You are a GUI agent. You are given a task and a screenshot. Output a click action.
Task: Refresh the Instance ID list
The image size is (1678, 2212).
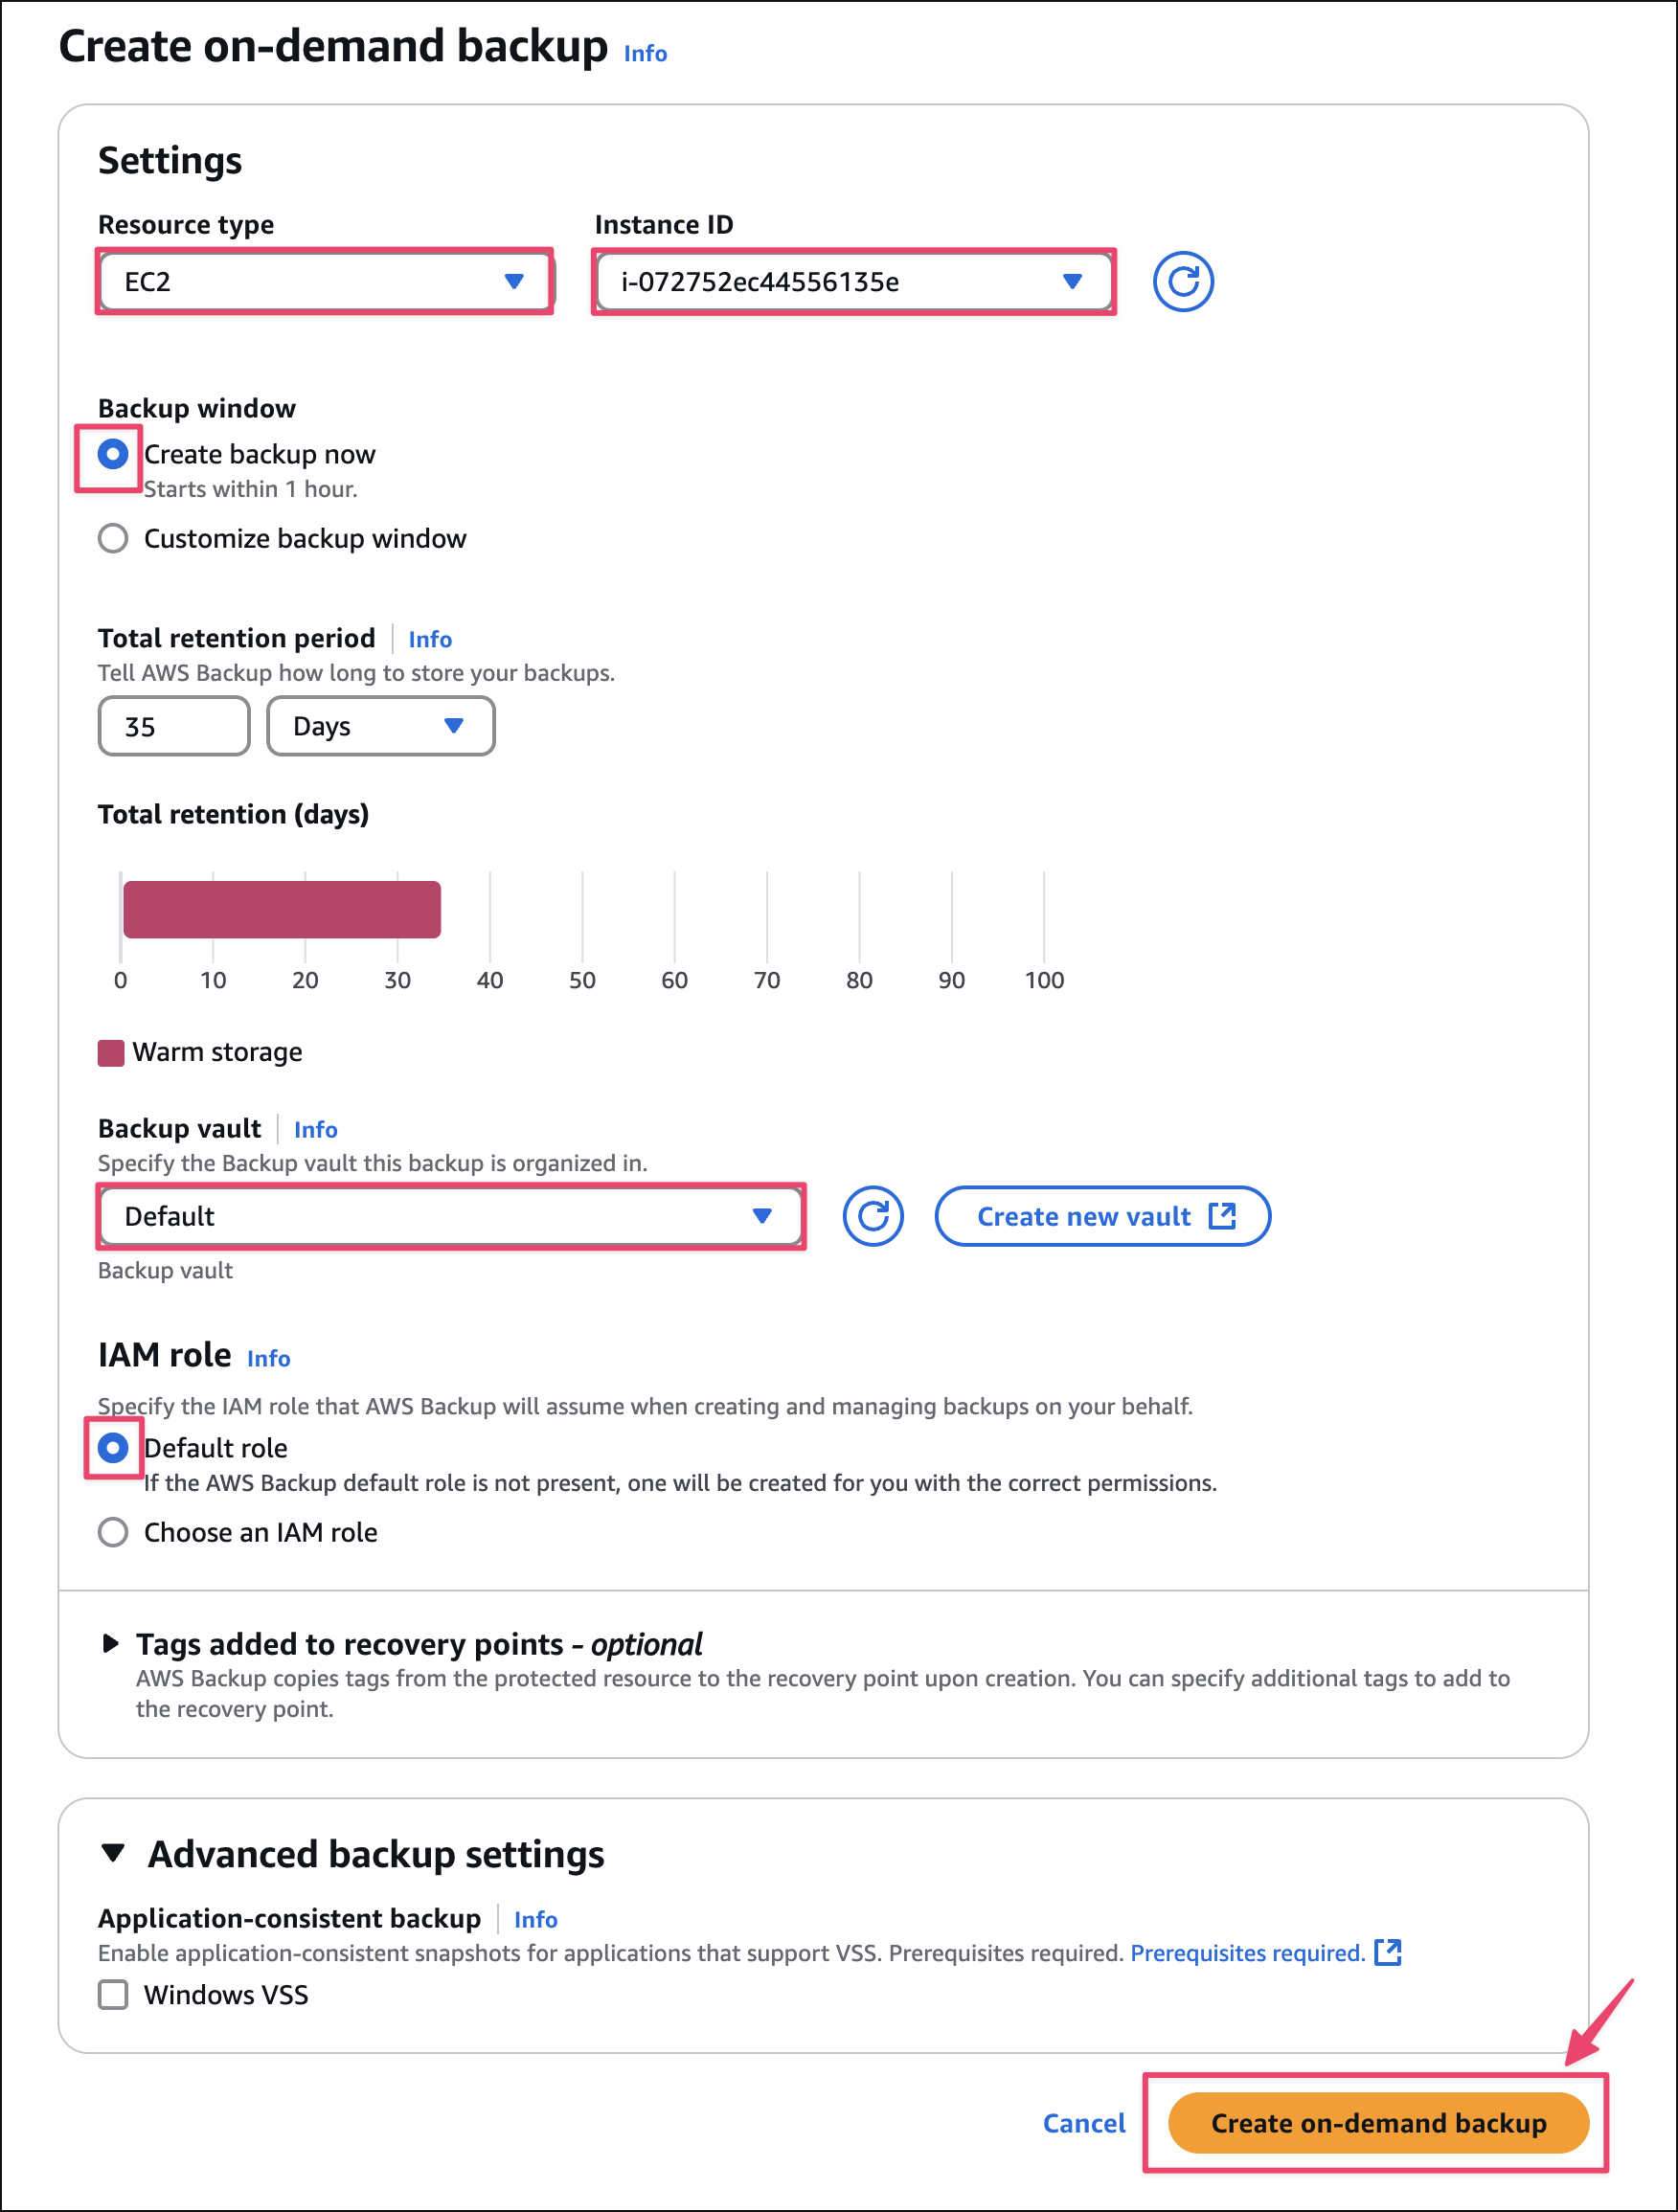click(1183, 282)
